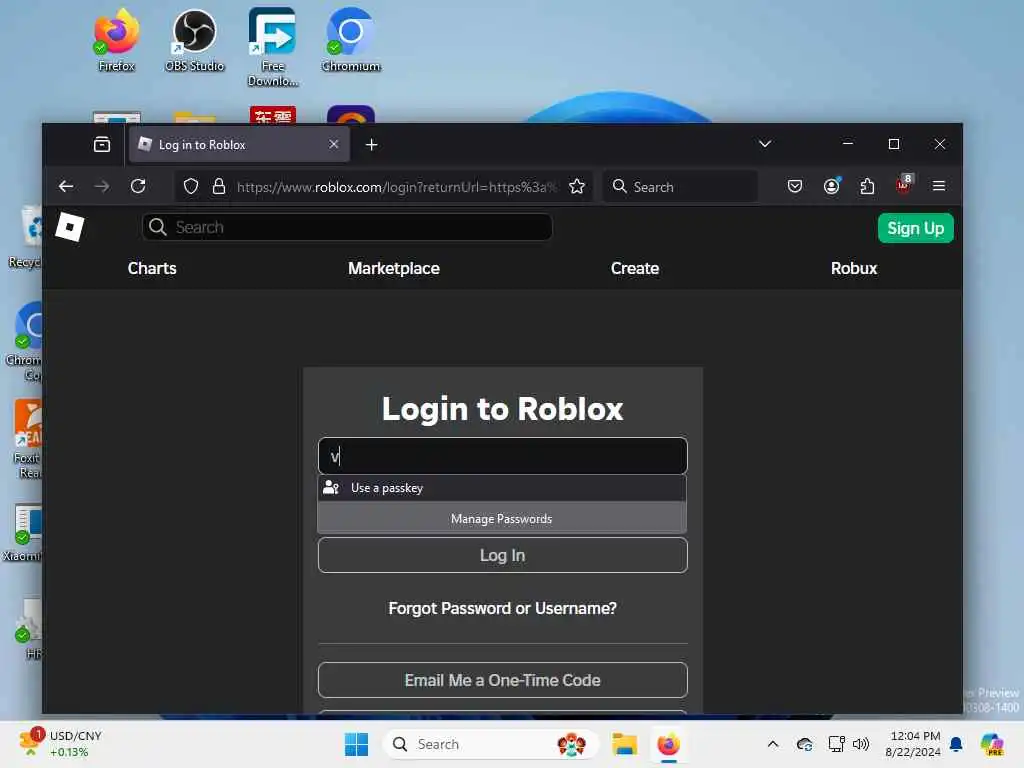Open the Foxit Reader desktop shortcut
1024x768 pixels.
coord(27,439)
